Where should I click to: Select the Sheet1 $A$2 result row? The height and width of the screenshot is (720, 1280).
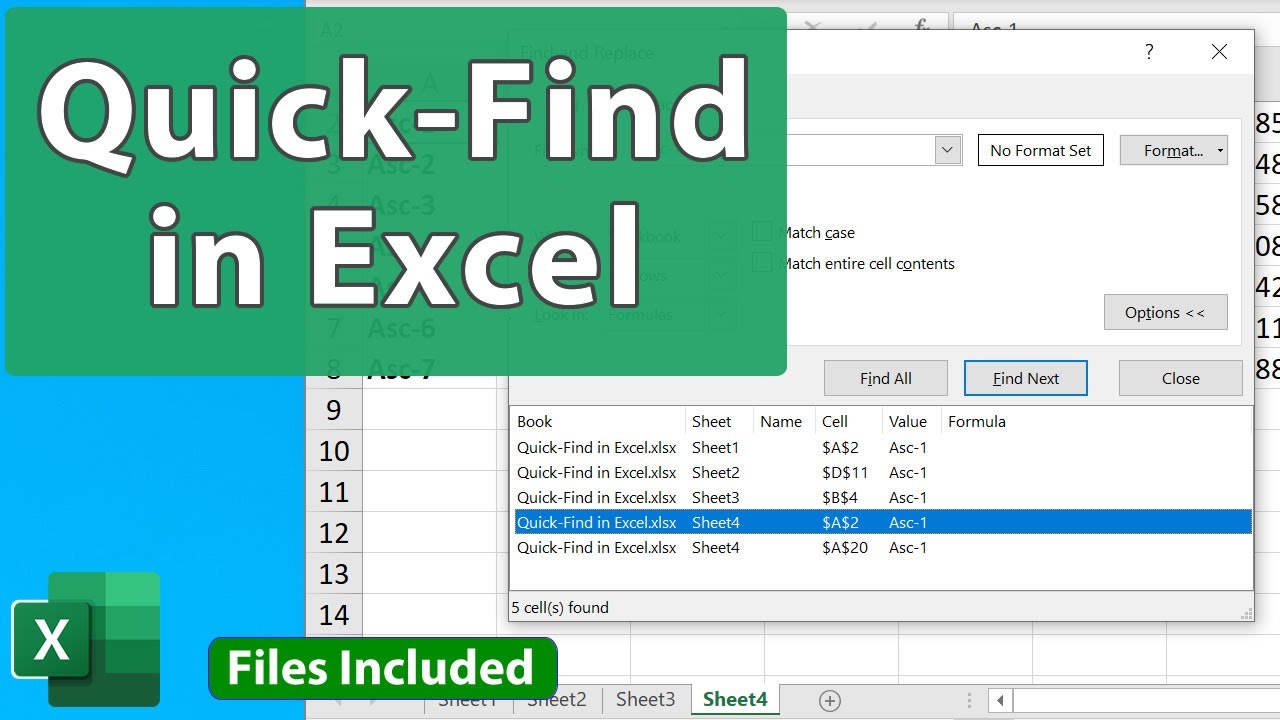[882, 447]
